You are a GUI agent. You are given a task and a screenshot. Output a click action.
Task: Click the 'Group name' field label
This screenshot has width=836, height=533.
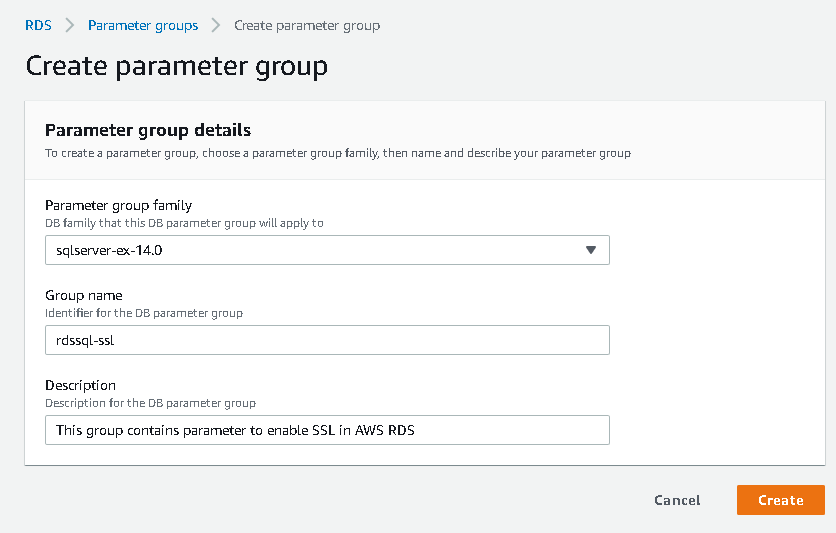(x=84, y=296)
